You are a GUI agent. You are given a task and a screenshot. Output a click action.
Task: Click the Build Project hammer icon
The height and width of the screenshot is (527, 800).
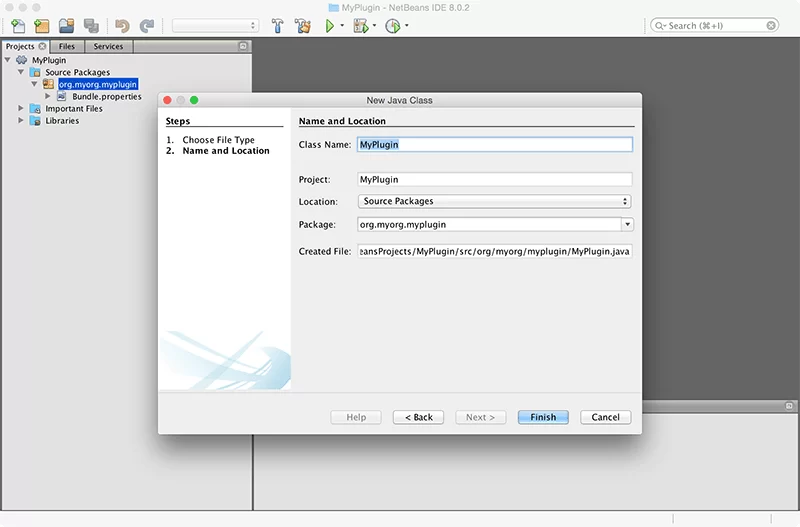point(278,26)
